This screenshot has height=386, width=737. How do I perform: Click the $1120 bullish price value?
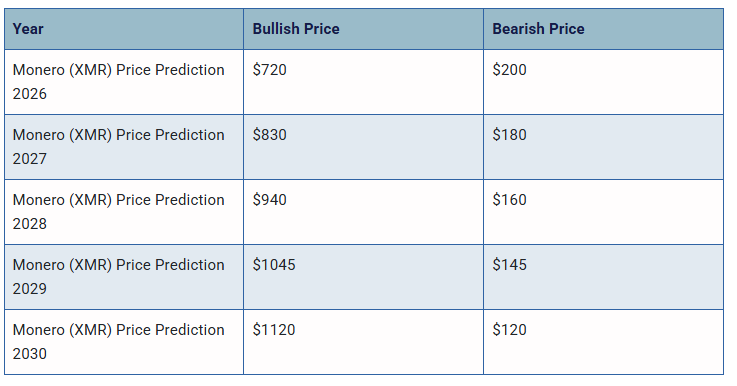274,330
